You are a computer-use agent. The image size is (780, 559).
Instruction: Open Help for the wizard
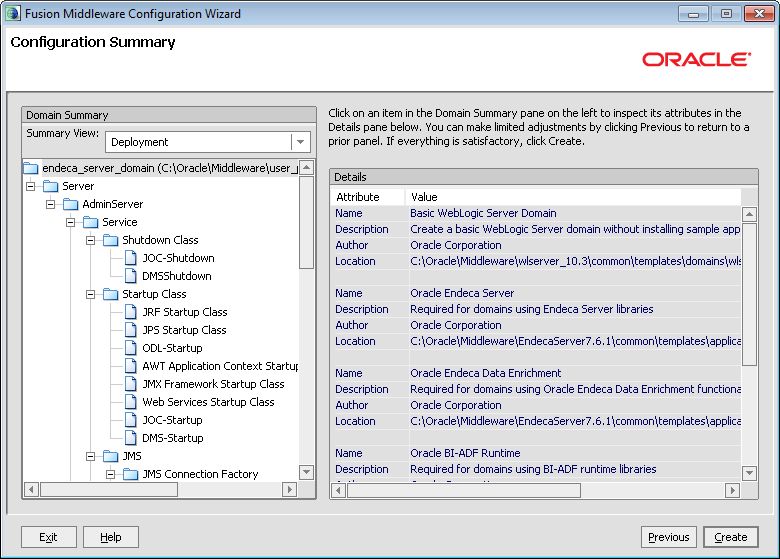coord(110,537)
